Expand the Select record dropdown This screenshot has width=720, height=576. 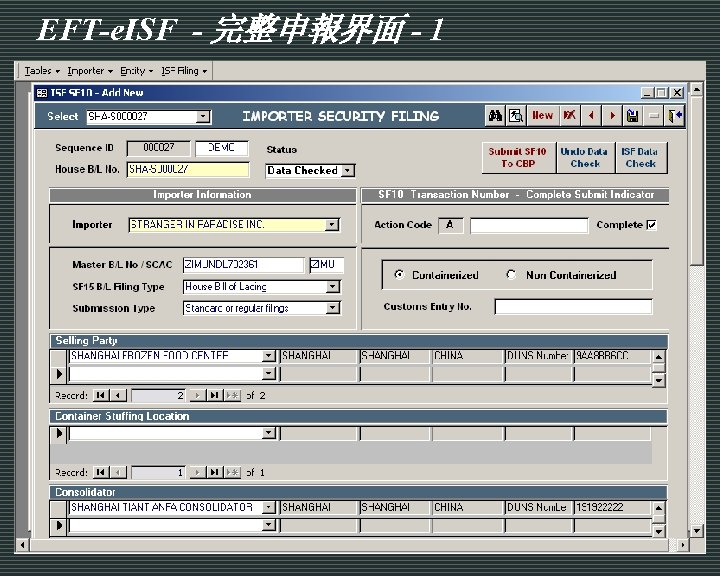[203, 117]
